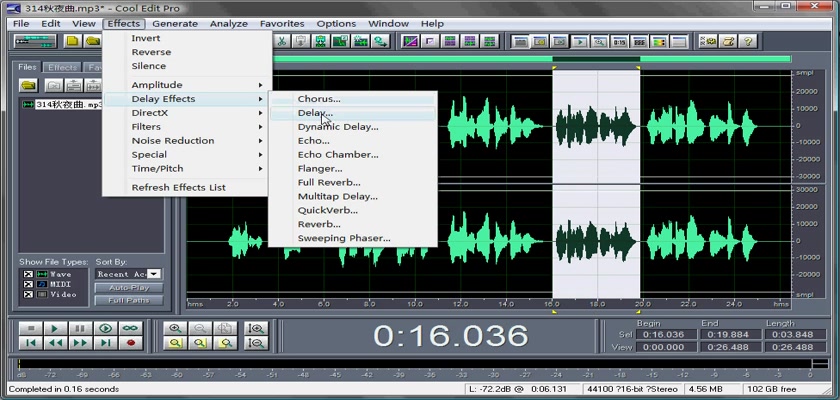Toggle the time window display icon 0:15

pyautogui.click(x=619, y=41)
